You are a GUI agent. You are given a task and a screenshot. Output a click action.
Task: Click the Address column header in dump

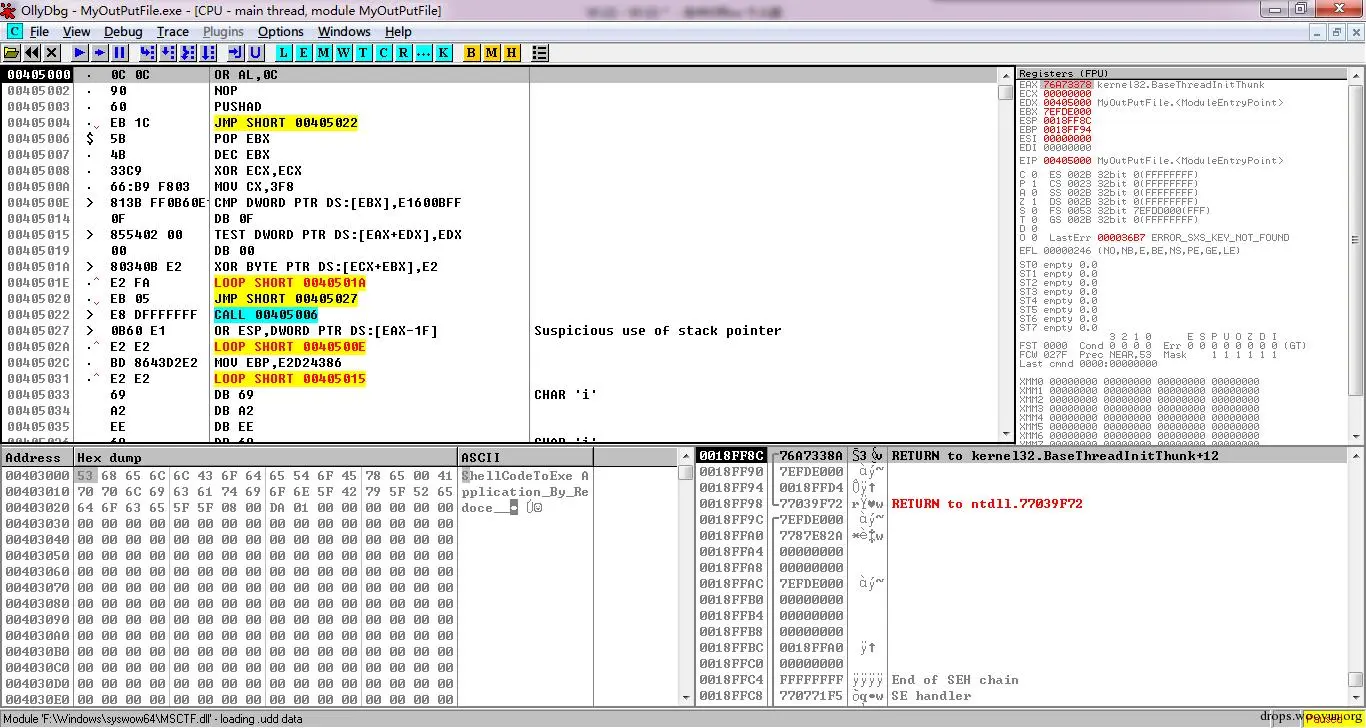tap(37, 457)
